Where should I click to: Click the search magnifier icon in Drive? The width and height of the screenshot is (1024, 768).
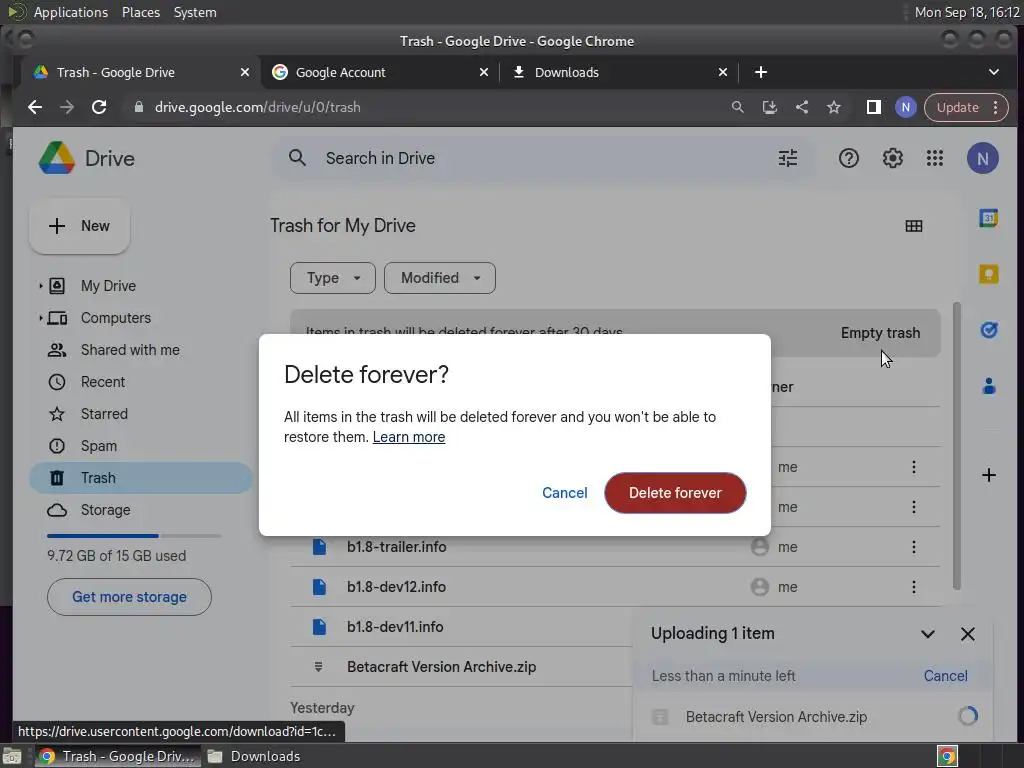point(297,158)
